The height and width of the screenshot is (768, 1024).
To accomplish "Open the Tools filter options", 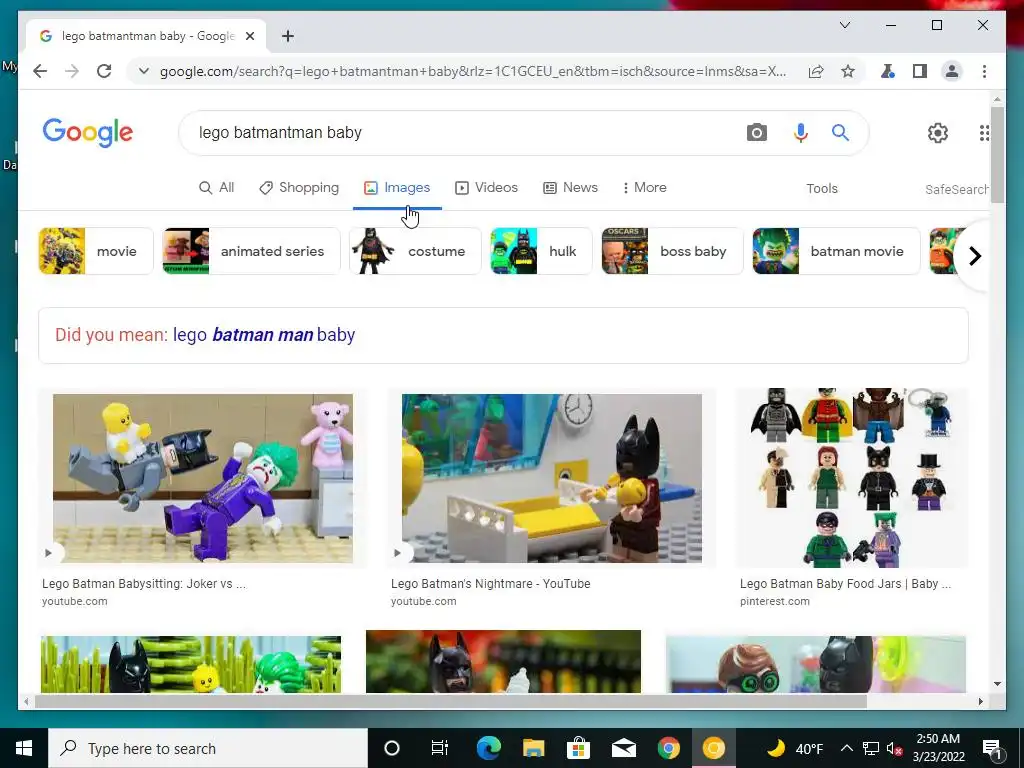I will [822, 188].
